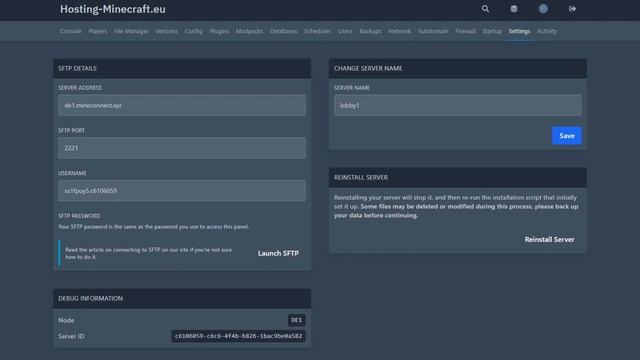Switch to the Console tab
Image resolution: width=640 pixels, height=360 pixels.
pyautogui.click(x=70, y=31)
